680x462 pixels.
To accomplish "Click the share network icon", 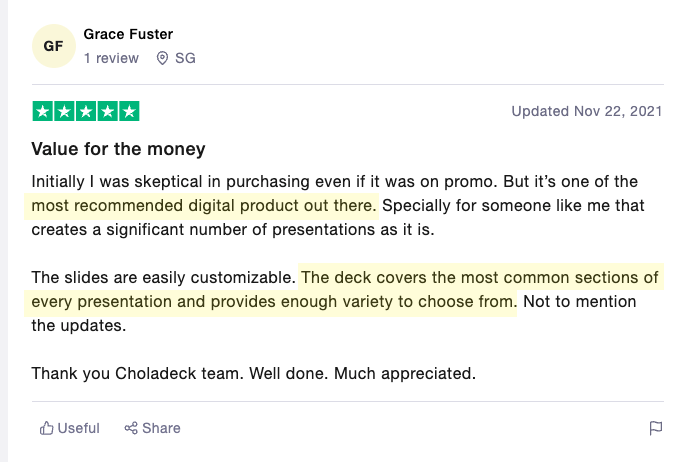I will [x=131, y=428].
